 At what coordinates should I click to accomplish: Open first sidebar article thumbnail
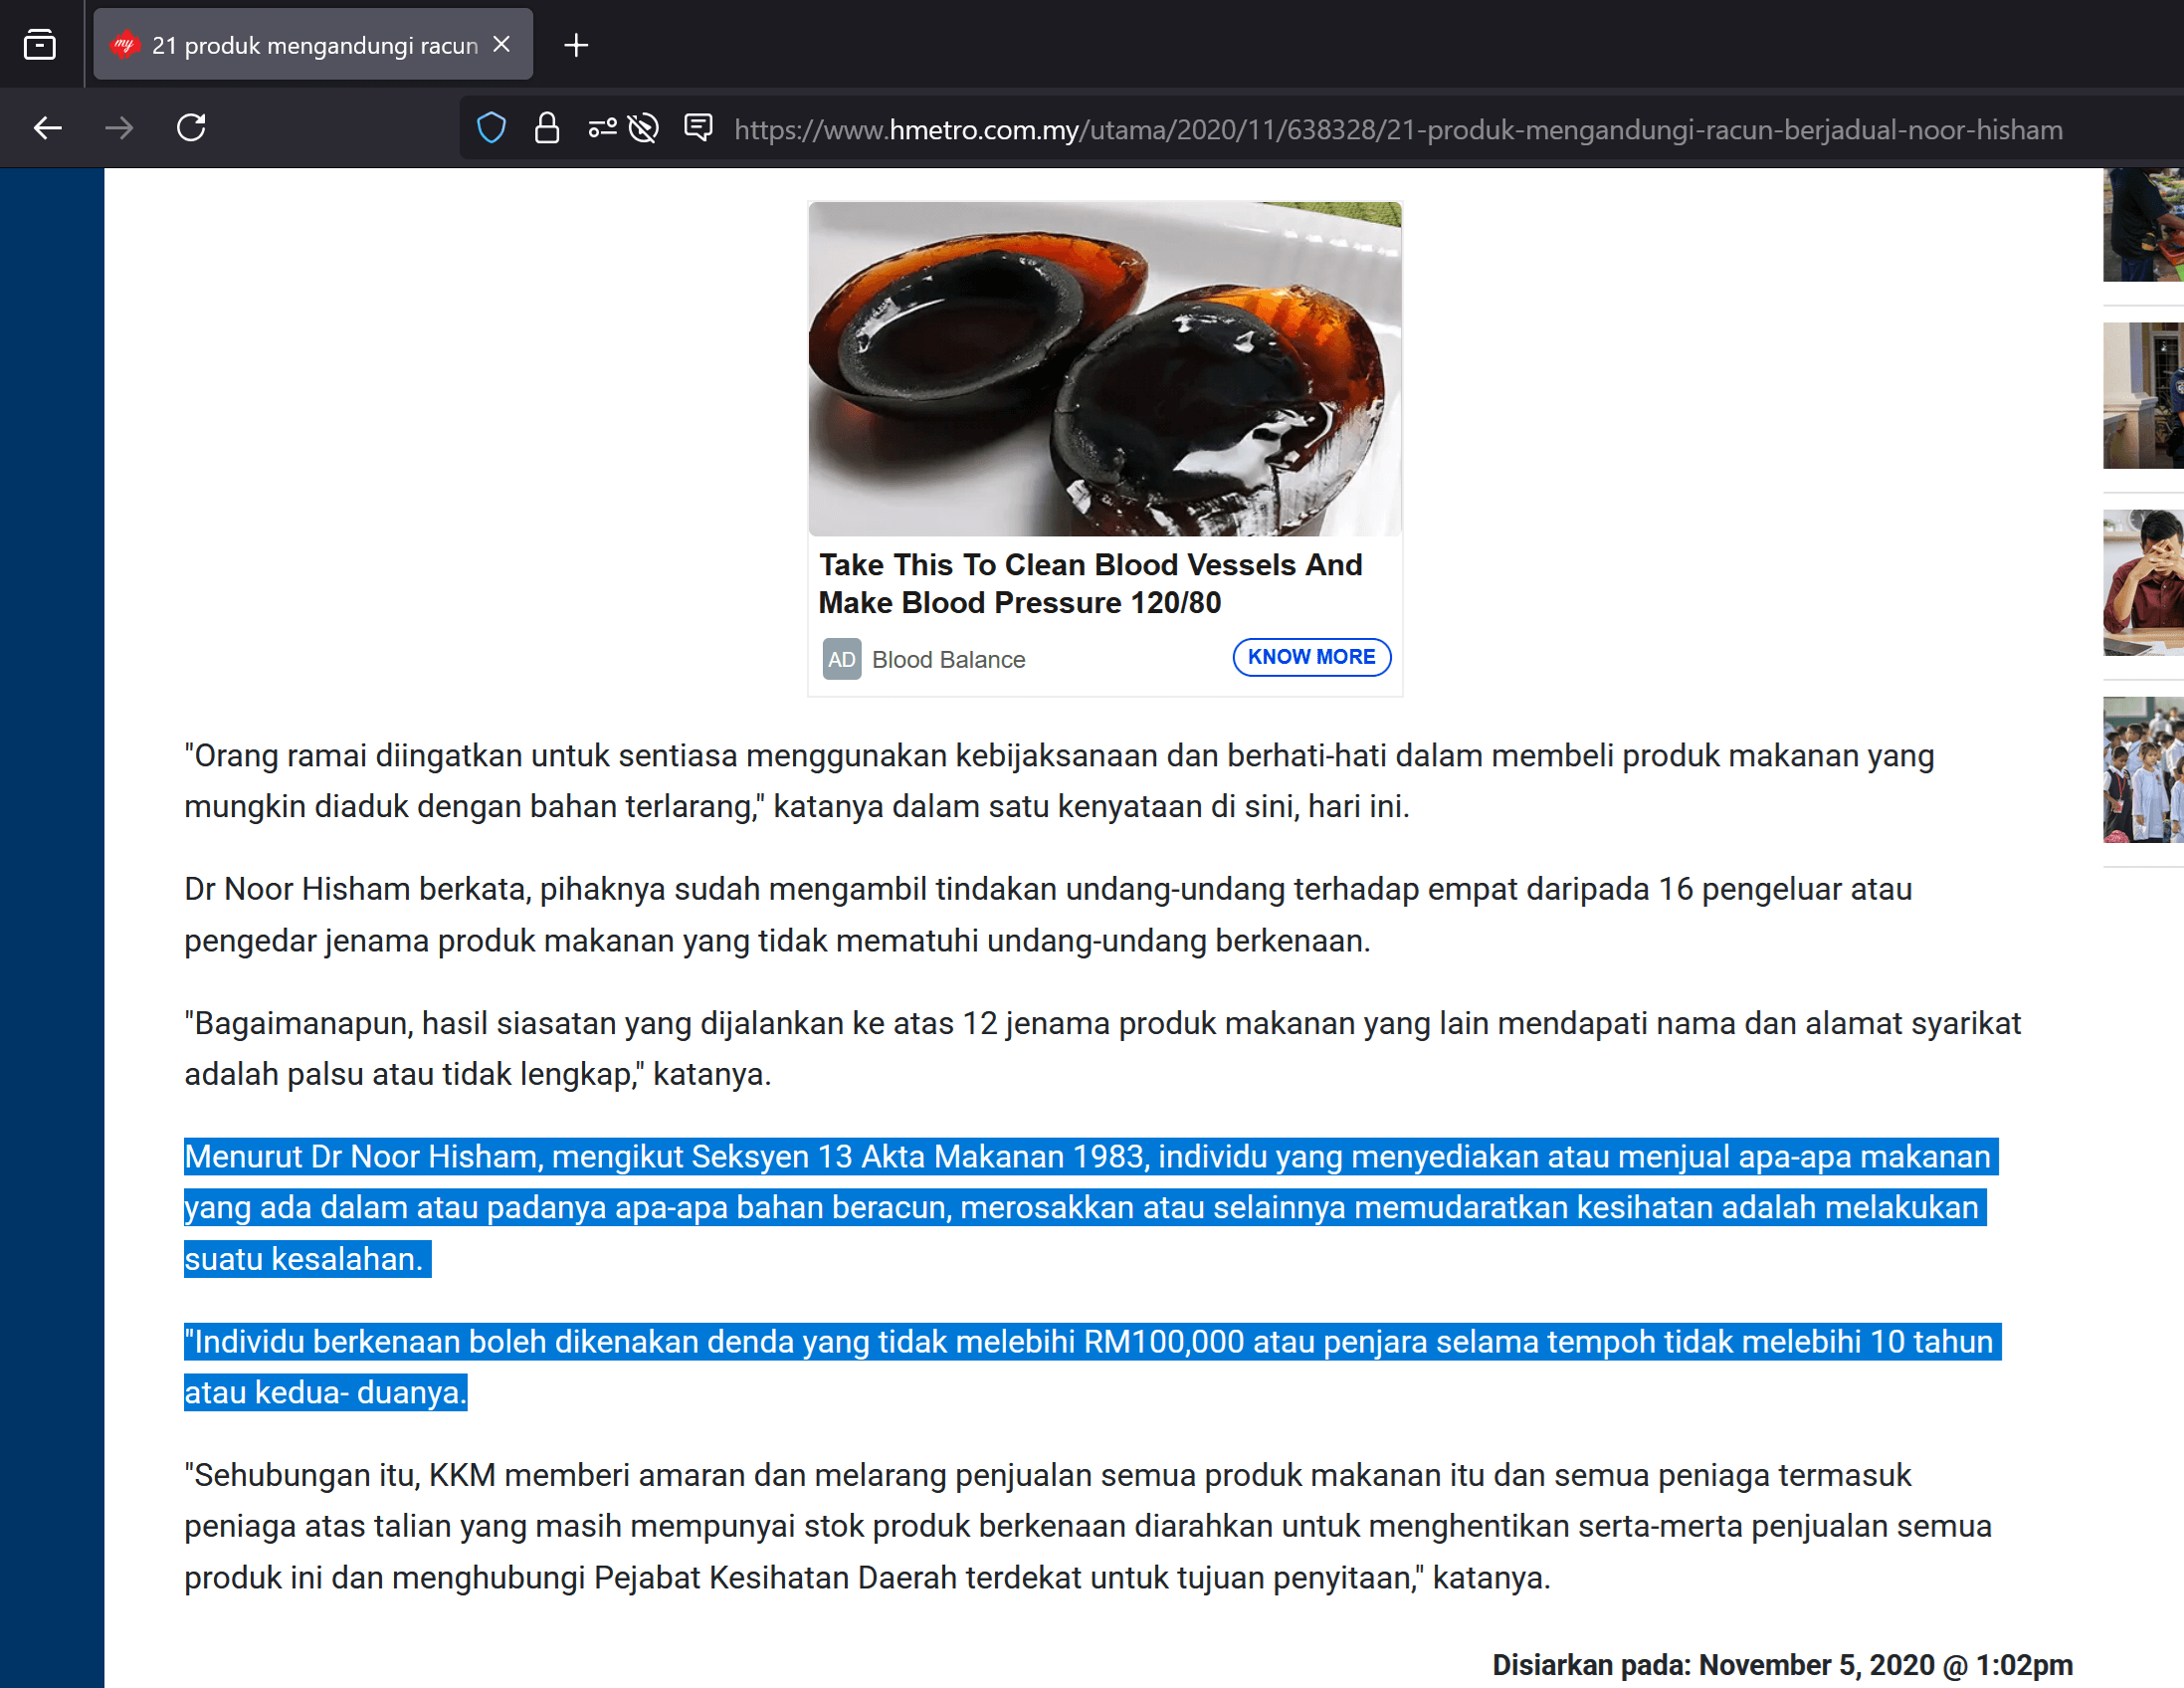(2143, 225)
